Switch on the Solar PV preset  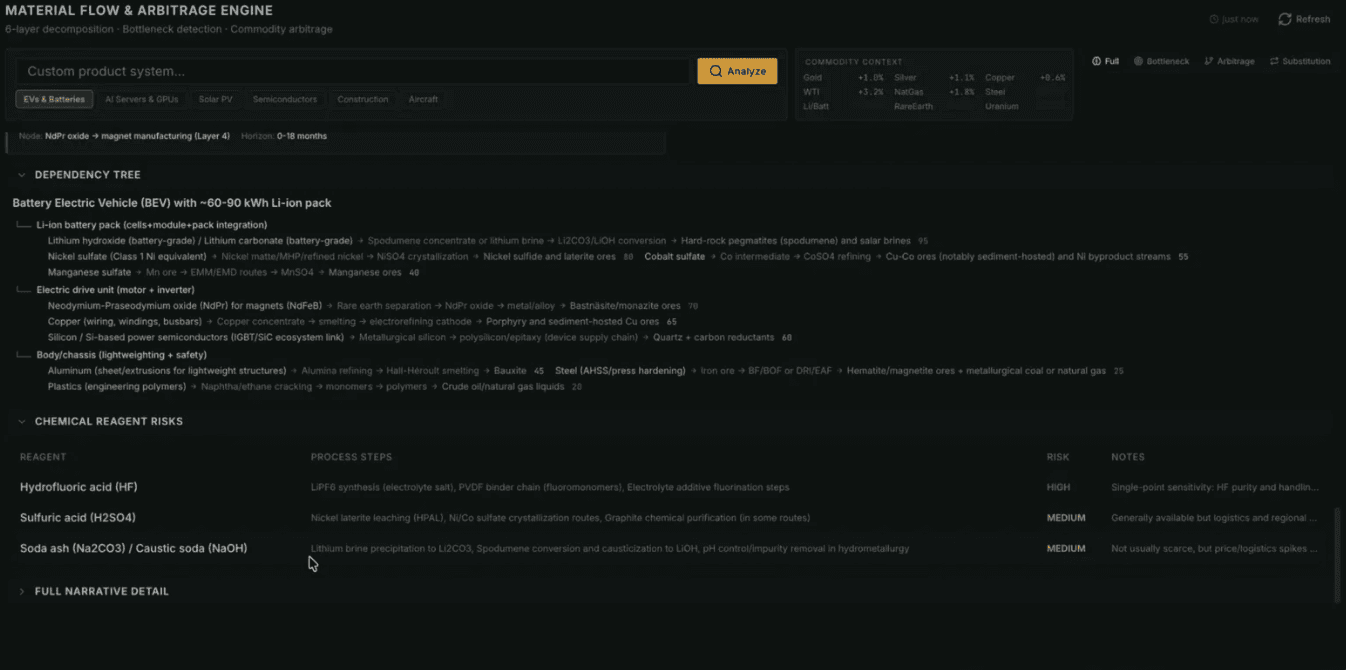[x=215, y=99]
